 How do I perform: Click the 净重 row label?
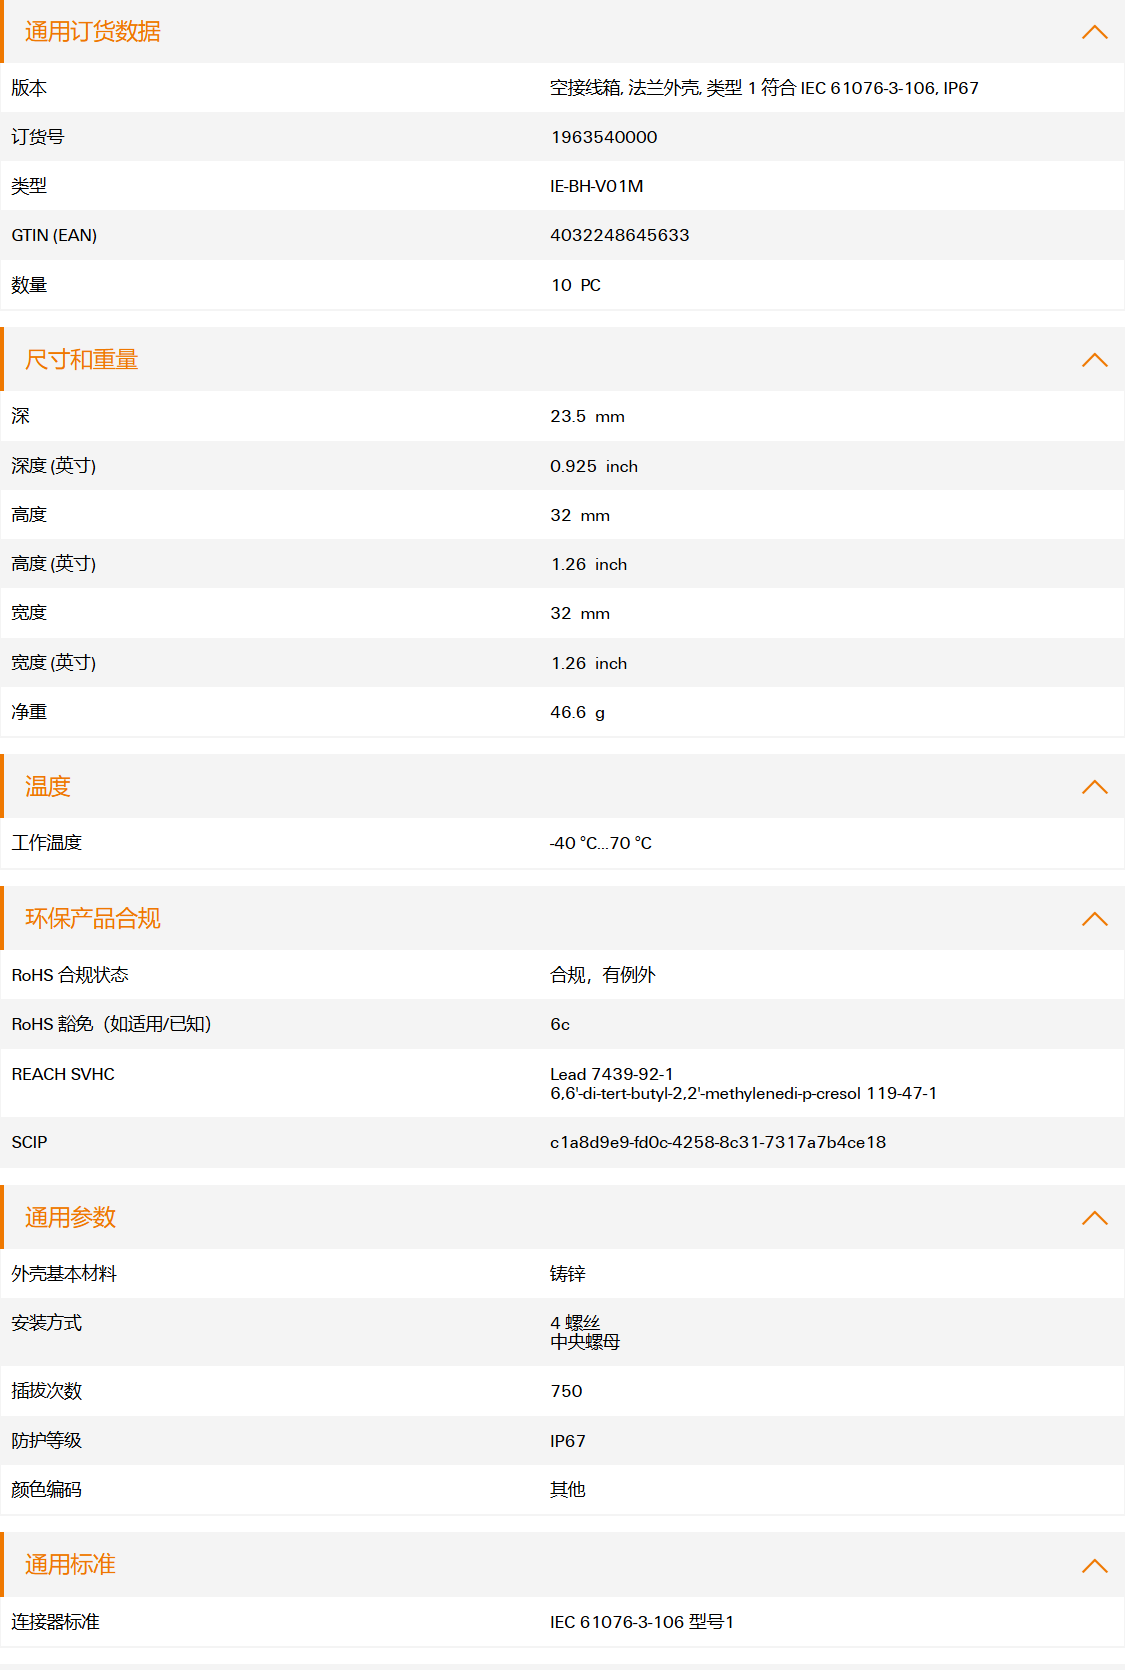[x=29, y=712]
